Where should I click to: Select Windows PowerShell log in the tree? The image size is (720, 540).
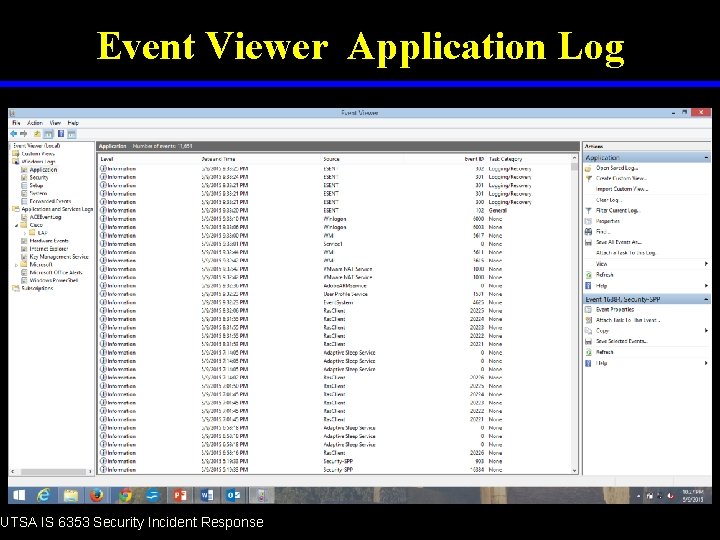(x=54, y=281)
